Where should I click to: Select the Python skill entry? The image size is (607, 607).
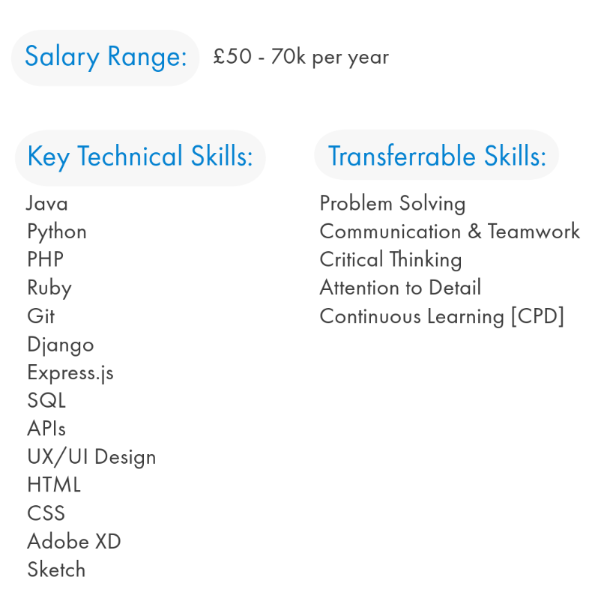point(57,232)
